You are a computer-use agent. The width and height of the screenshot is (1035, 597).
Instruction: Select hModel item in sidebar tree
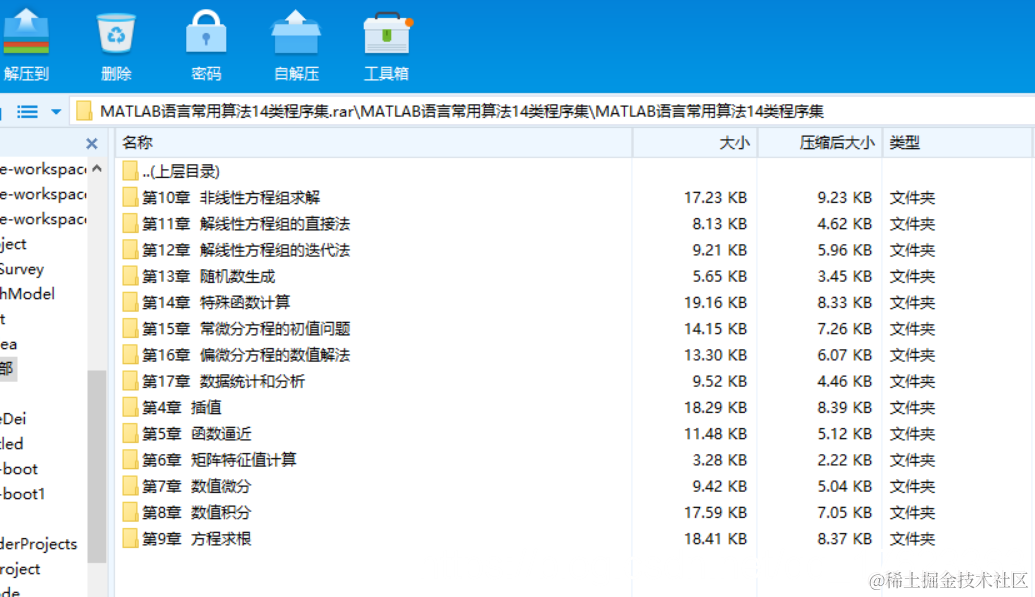27,294
